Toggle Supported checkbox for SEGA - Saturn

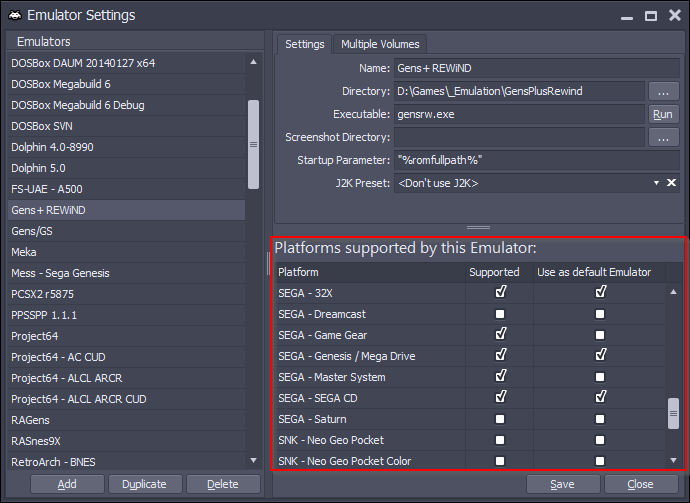click(500, 419)
